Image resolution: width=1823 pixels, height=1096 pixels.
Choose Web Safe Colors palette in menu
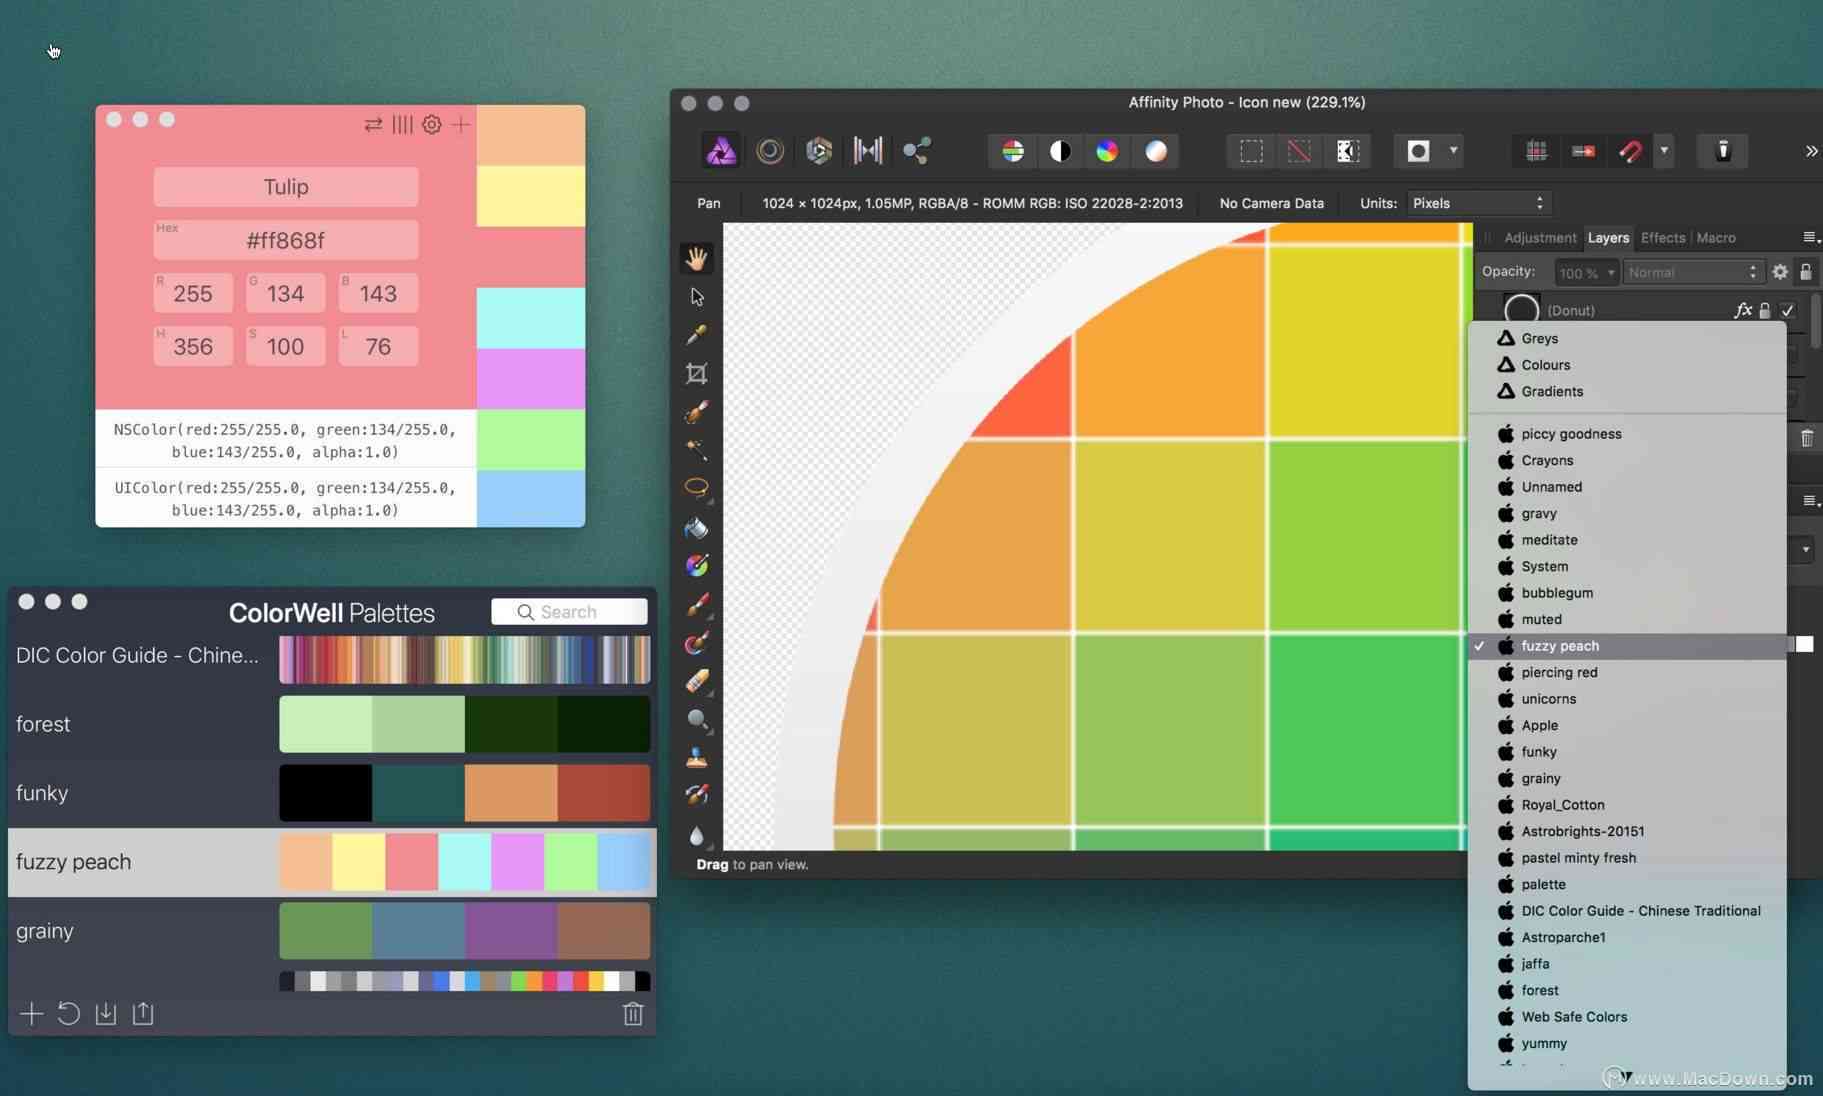coord(1627,1017)
